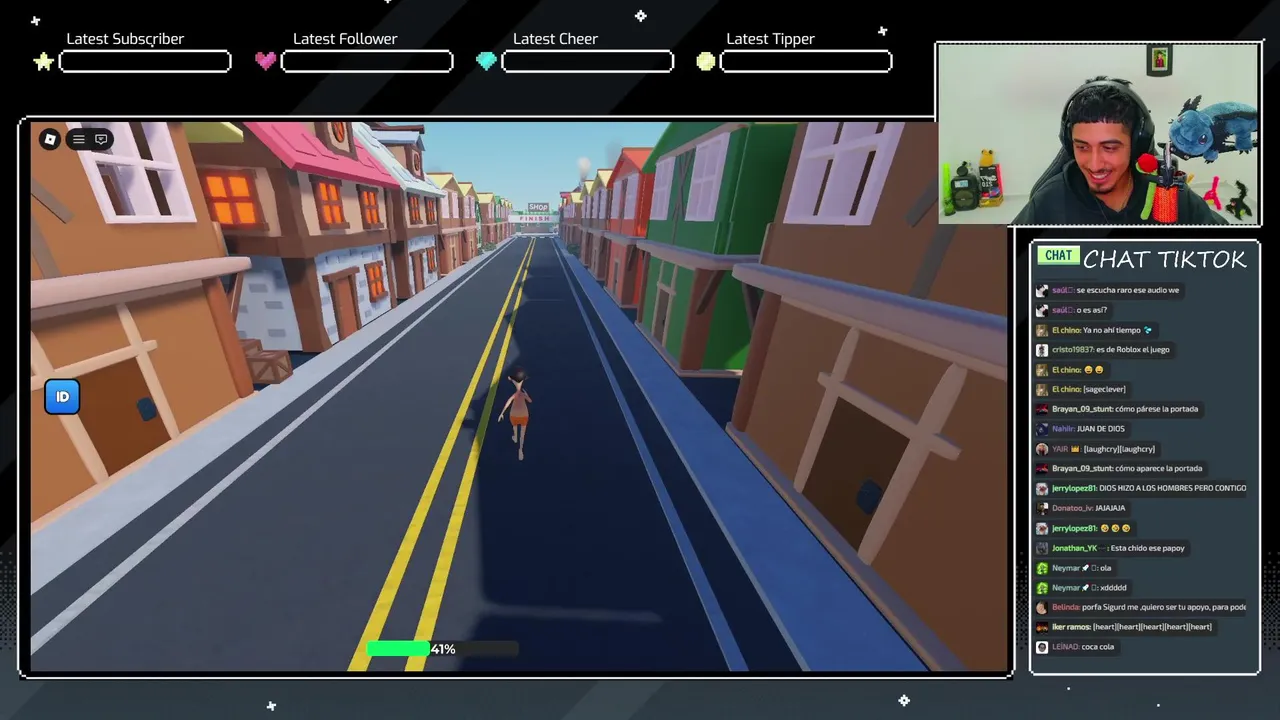Click the Latest Subscriber name box

tap(145, 62)
